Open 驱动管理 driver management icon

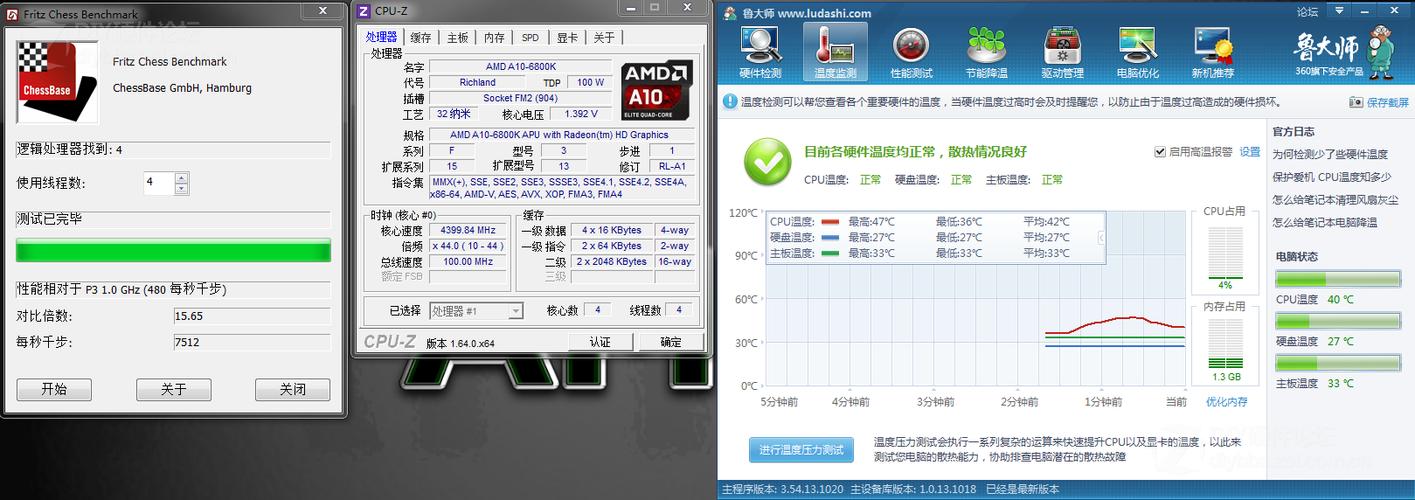pos(1062,52)
